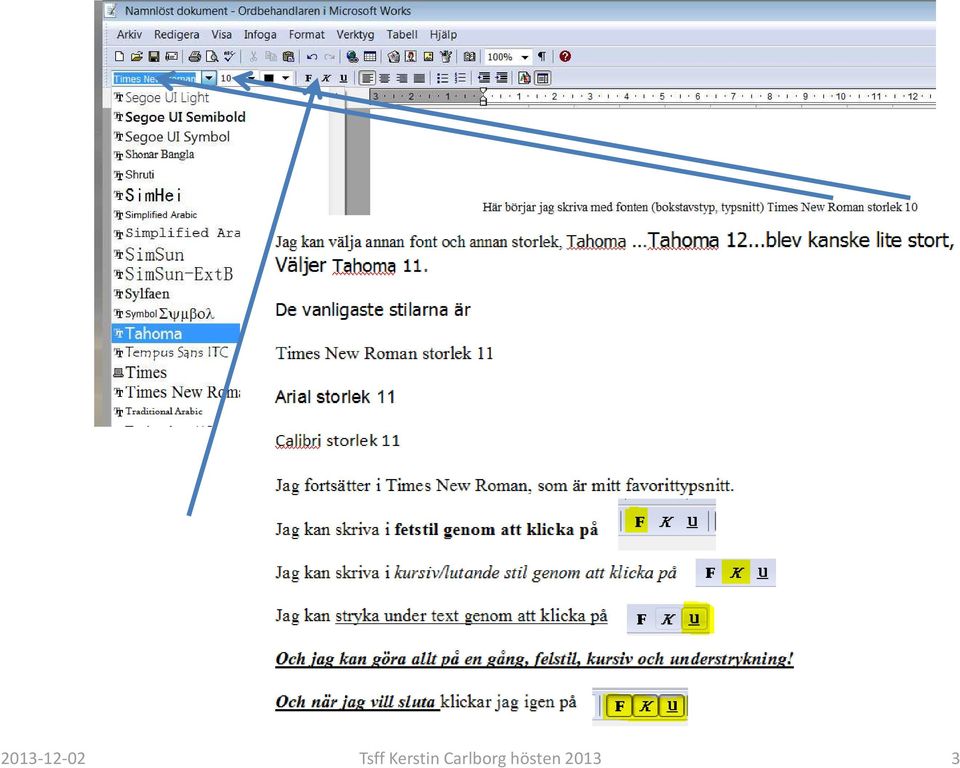This screenshot has width=960, height=768.
Task: Toggle italic K button in toolbar
Action: coord(326,78)
